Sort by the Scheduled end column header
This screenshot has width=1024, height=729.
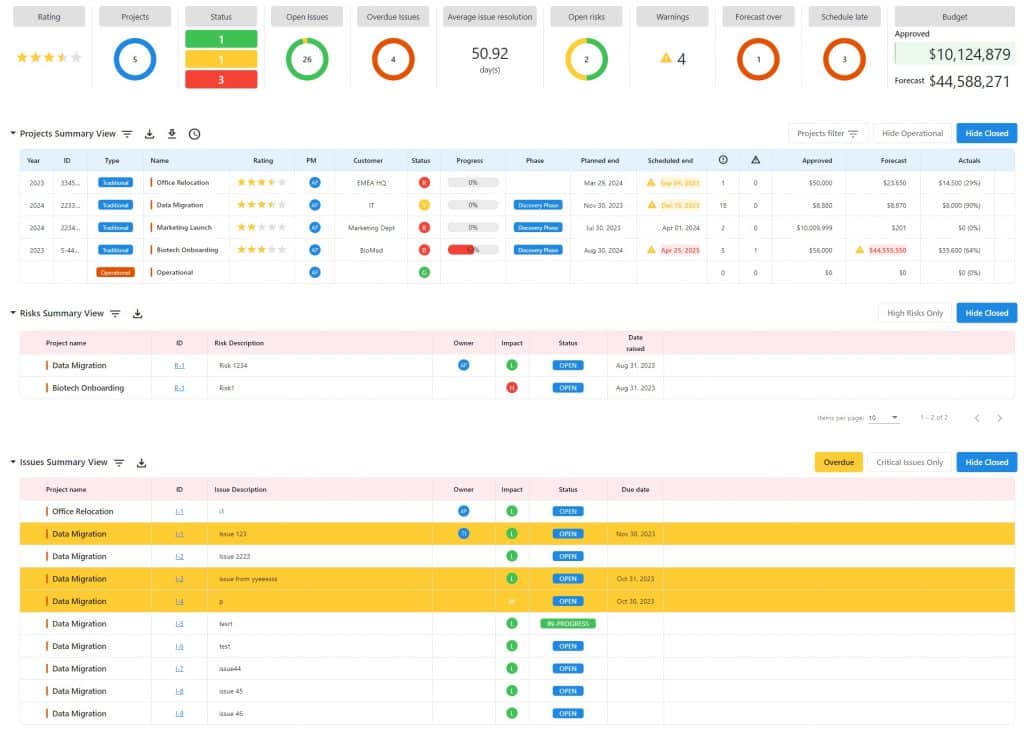click(x=669, y=160)
